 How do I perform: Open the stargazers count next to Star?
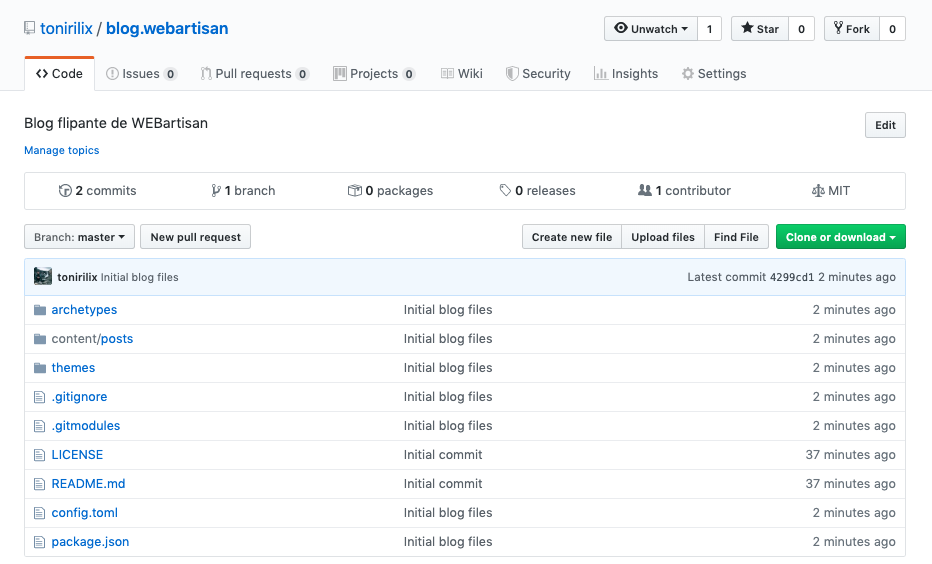[x=801, y=29]
